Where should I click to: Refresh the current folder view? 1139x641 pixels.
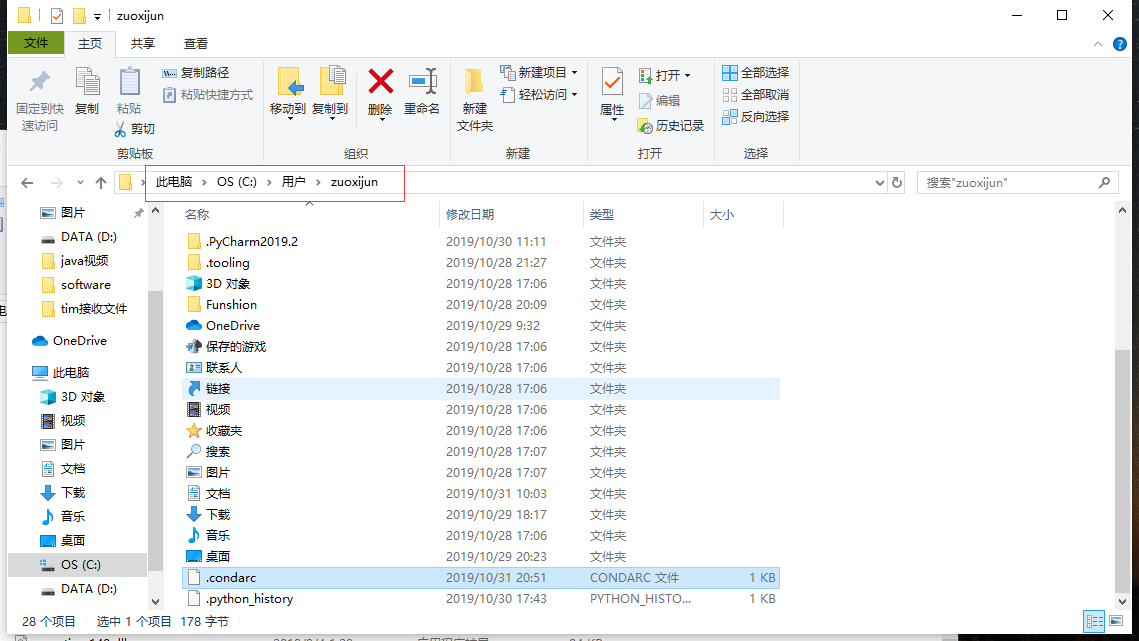897,182
